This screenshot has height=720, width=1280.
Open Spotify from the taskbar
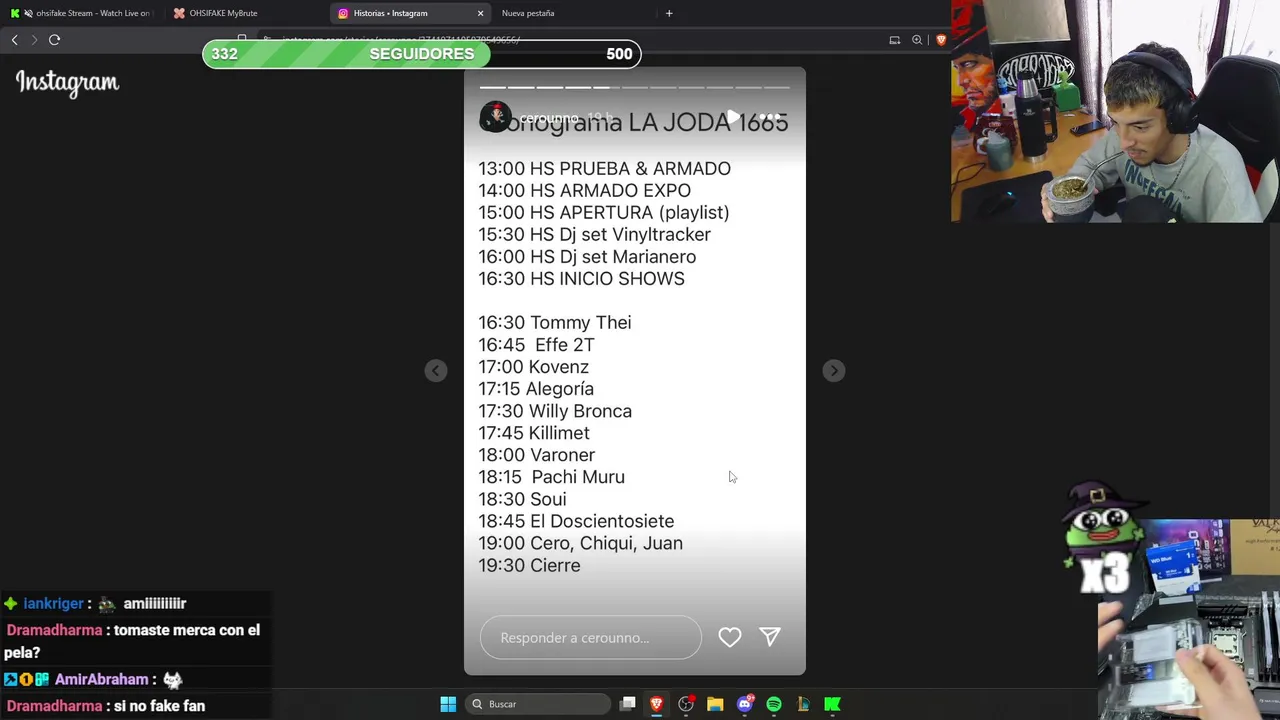(x=774, y=704)
